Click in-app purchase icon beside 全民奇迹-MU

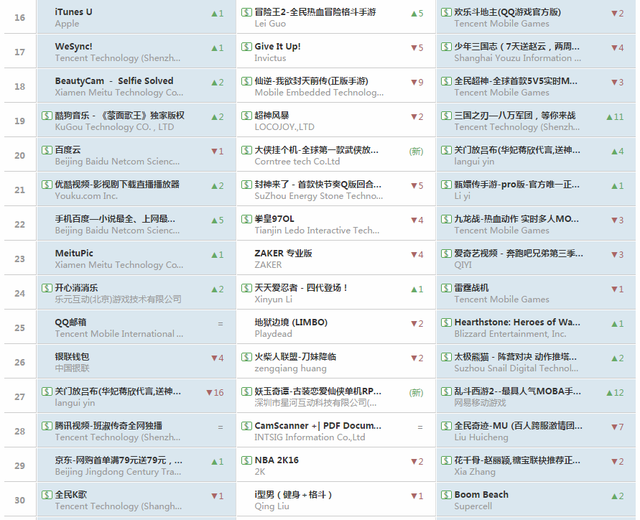tap(446, 426)
